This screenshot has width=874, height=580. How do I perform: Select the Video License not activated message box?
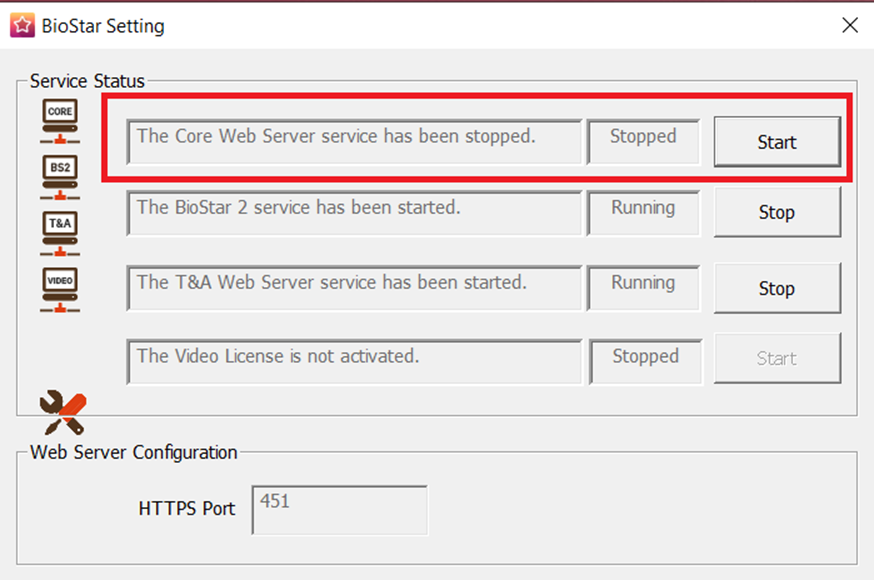(x=354, y=362)
